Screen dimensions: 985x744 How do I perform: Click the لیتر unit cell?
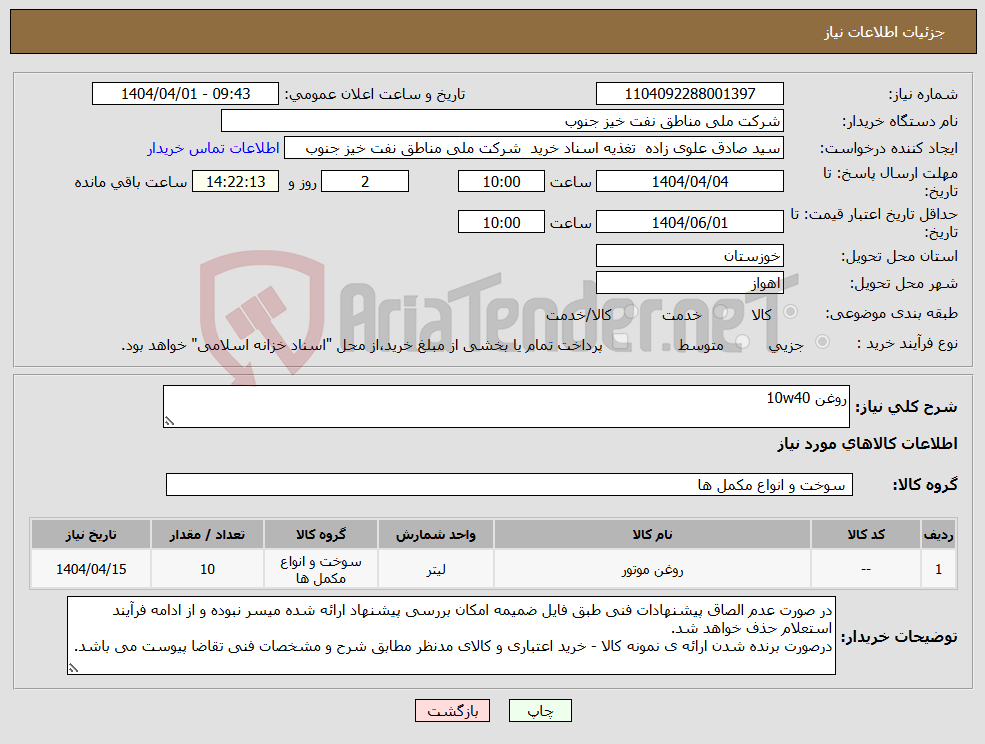435,569
